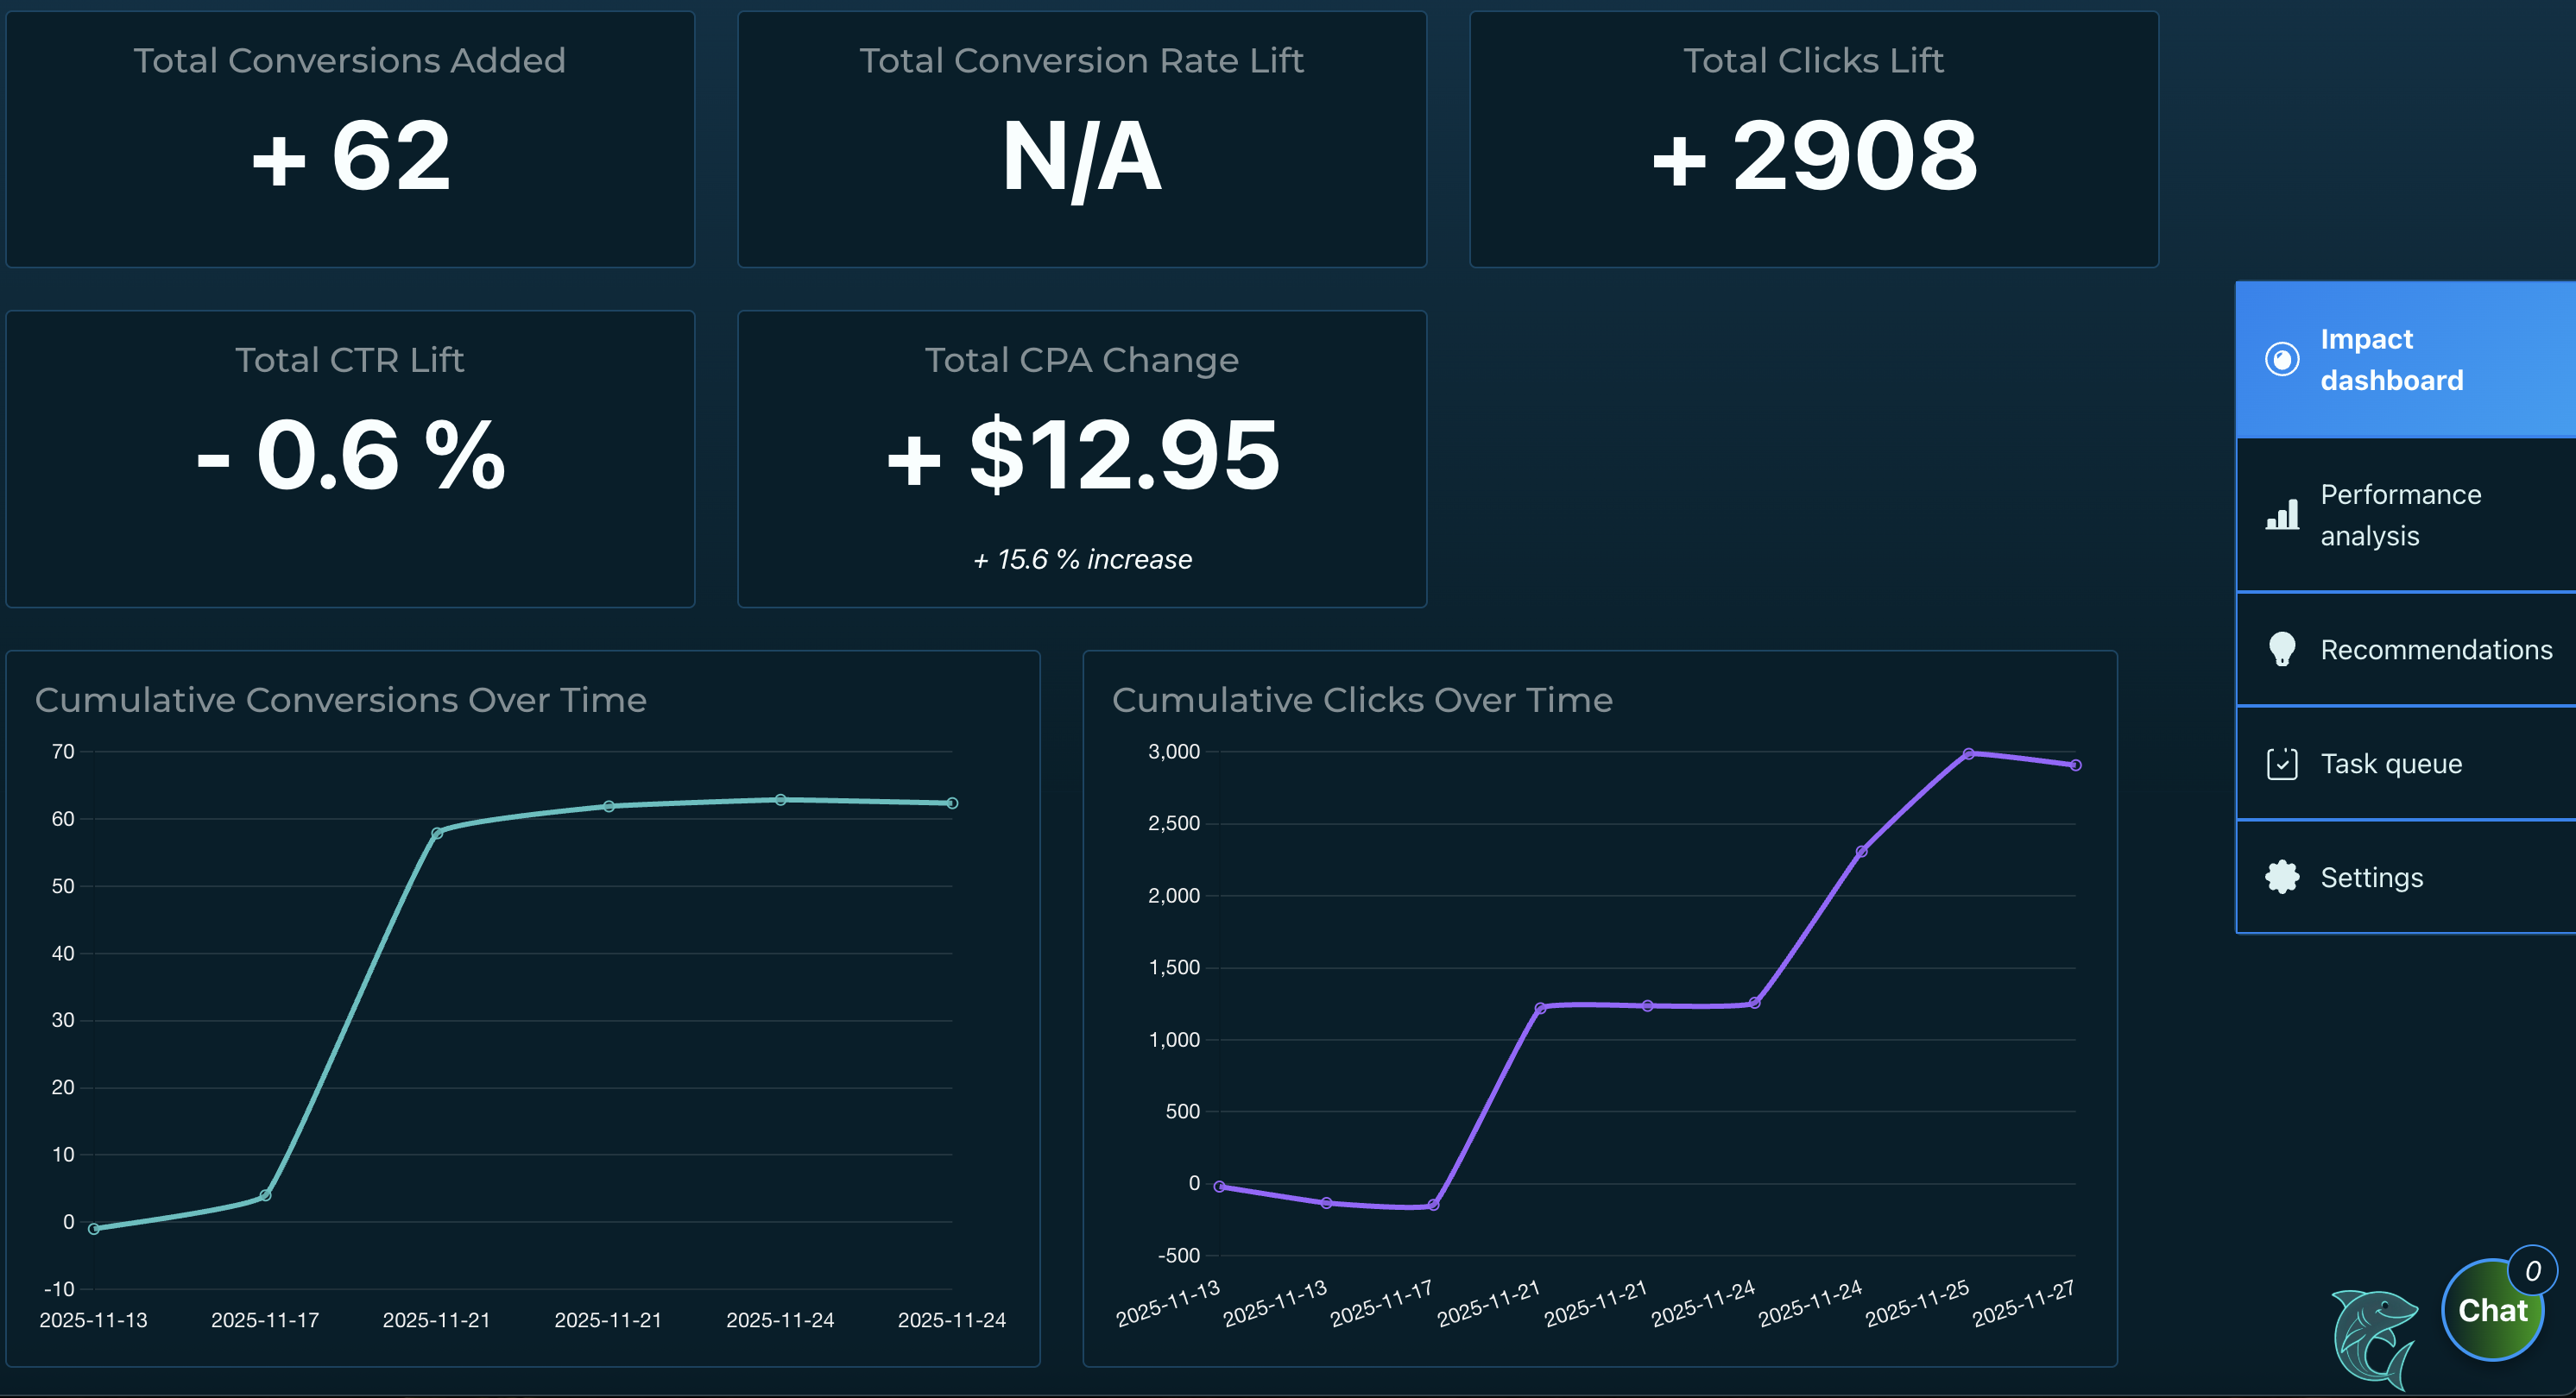Image resolution: width=2576 pixels, height=1398 pixels.
Task: Click the Total Conversion Rate Lift card
Action: pos(1081,139)
